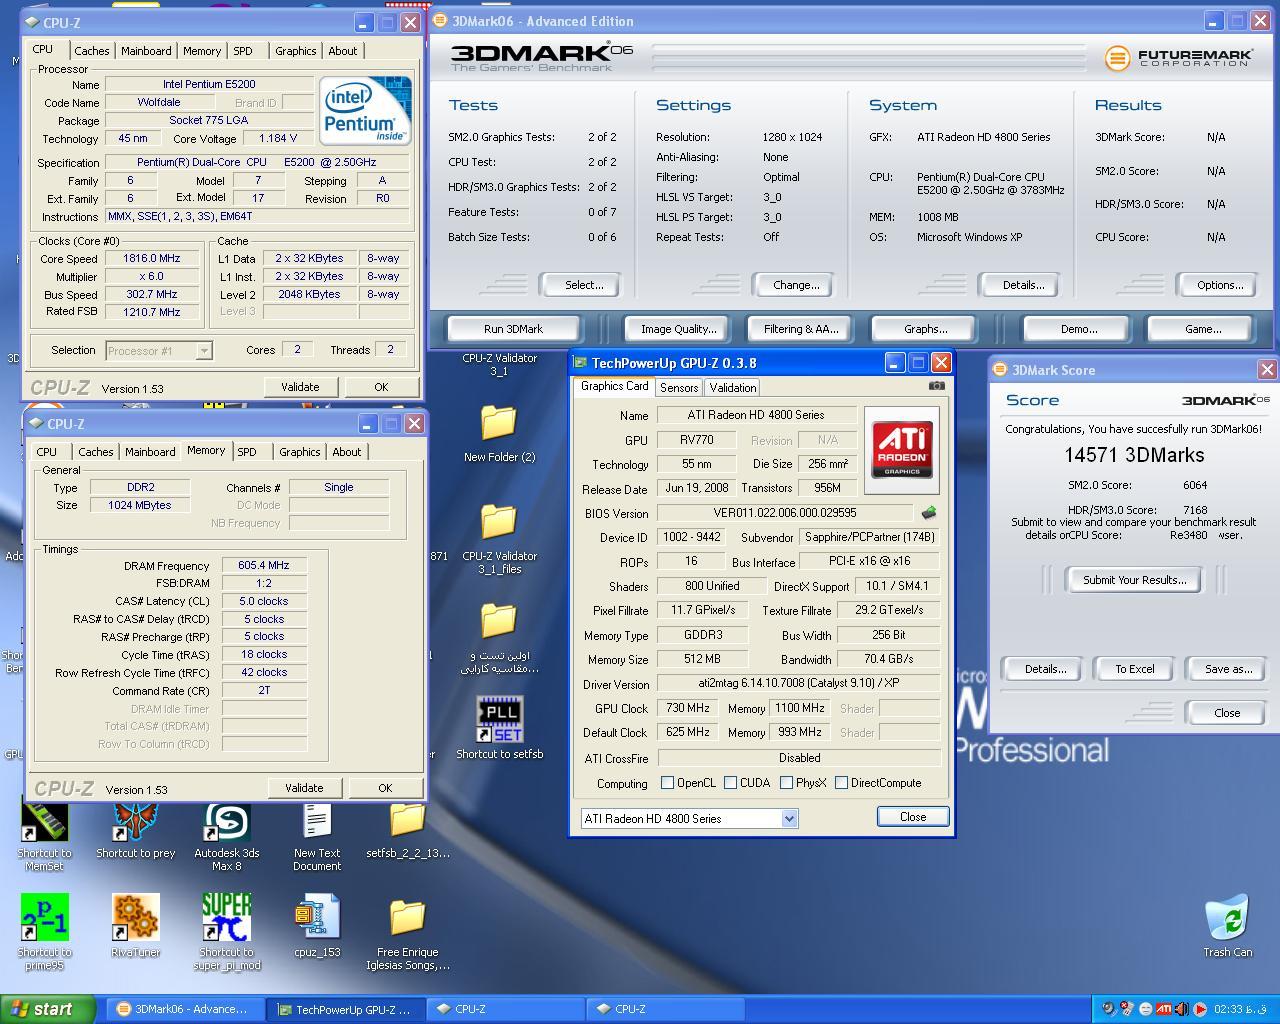Click Close in 3DMark Score window
1280x1024 pixels.
point(1227,713)
